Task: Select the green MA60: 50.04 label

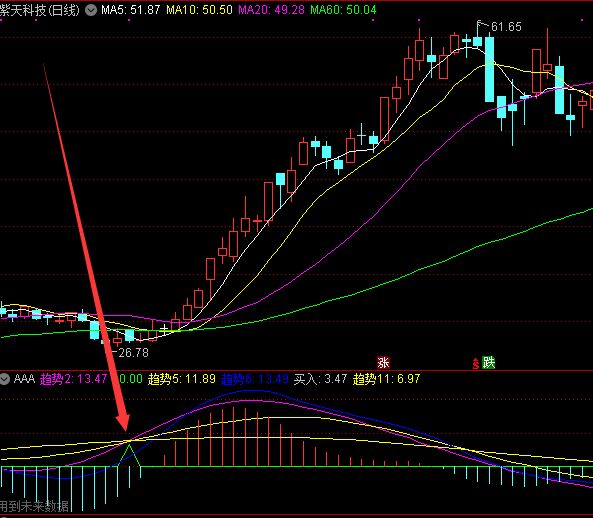Action: pyautogui.click(x=343, y=10)
